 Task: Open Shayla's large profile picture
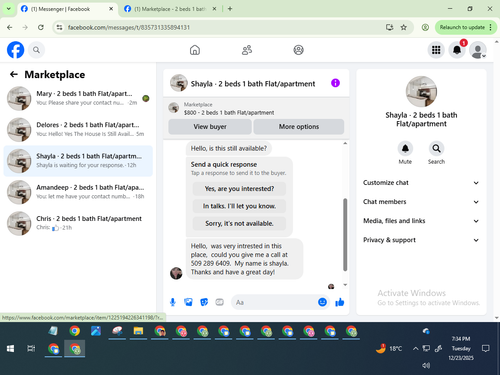click(421, 92)
